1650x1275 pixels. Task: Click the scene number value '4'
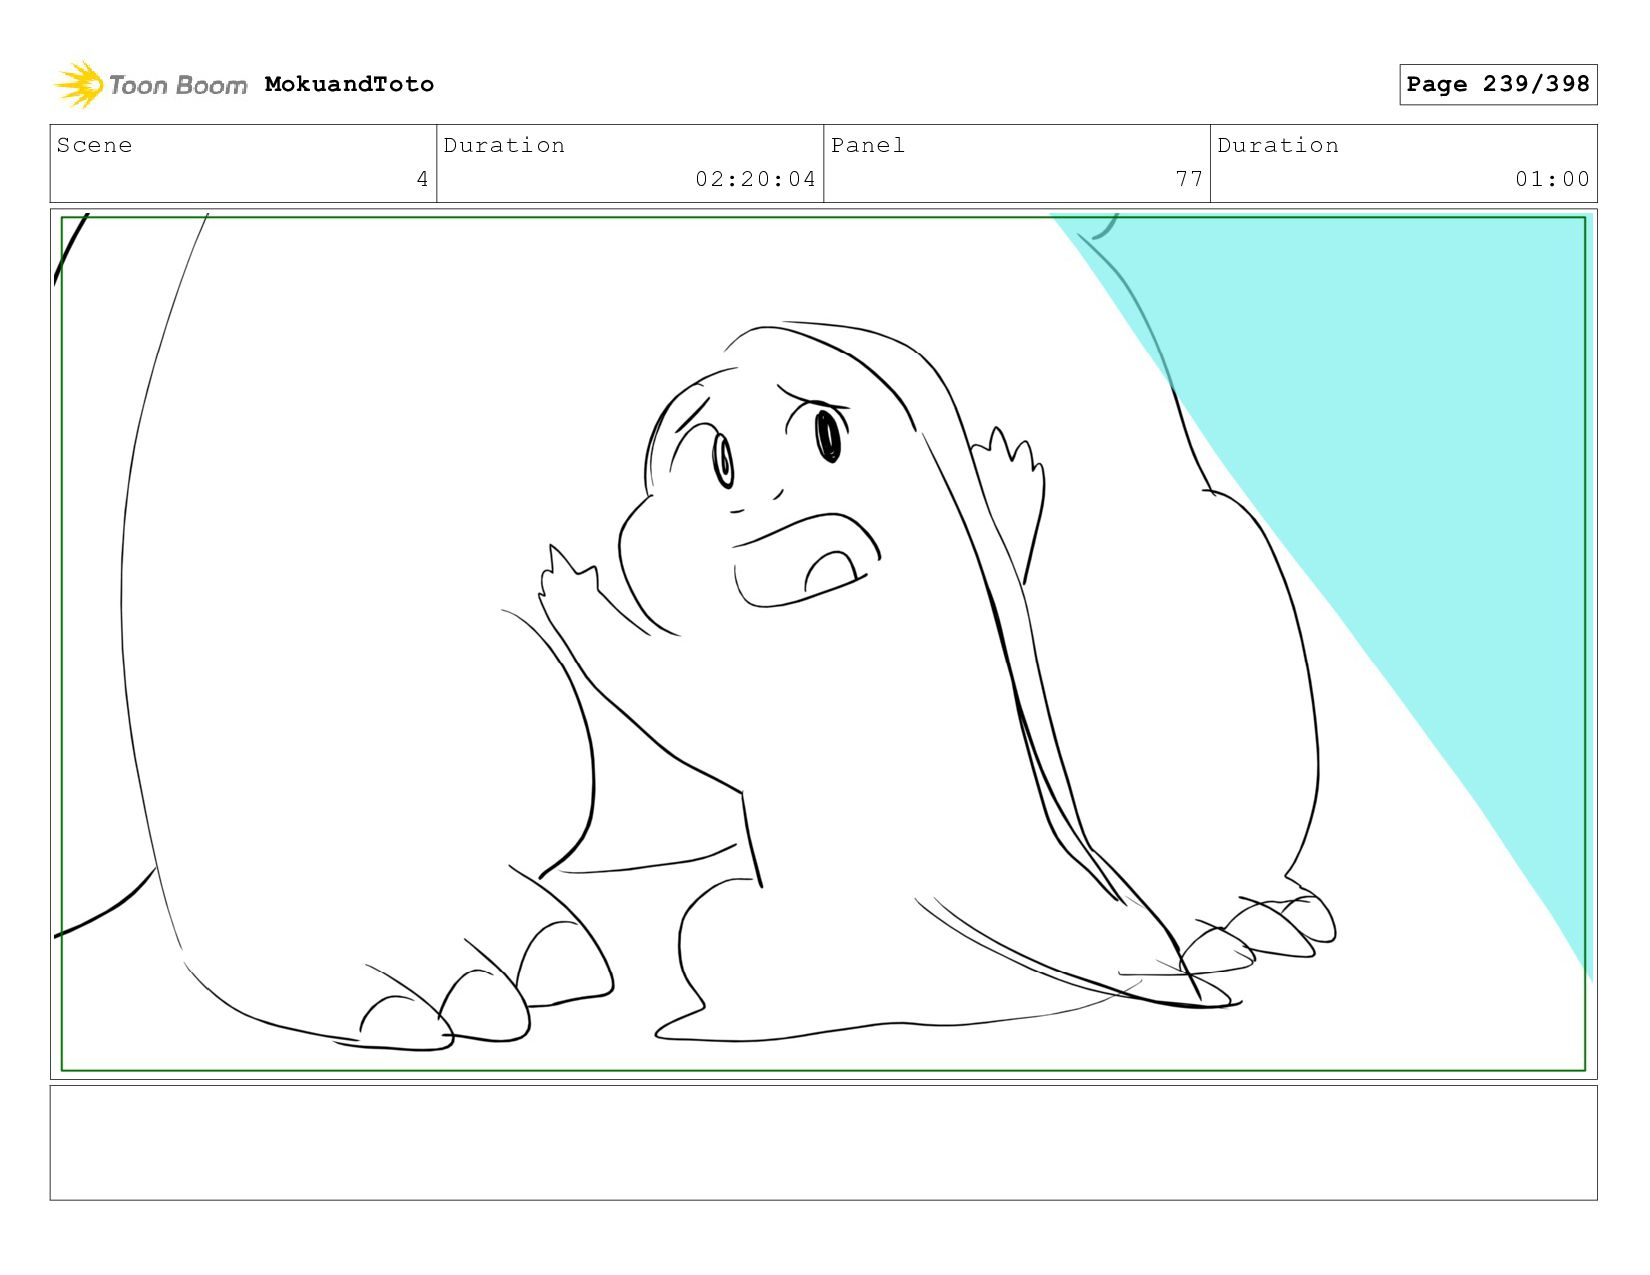pos(422,179)
